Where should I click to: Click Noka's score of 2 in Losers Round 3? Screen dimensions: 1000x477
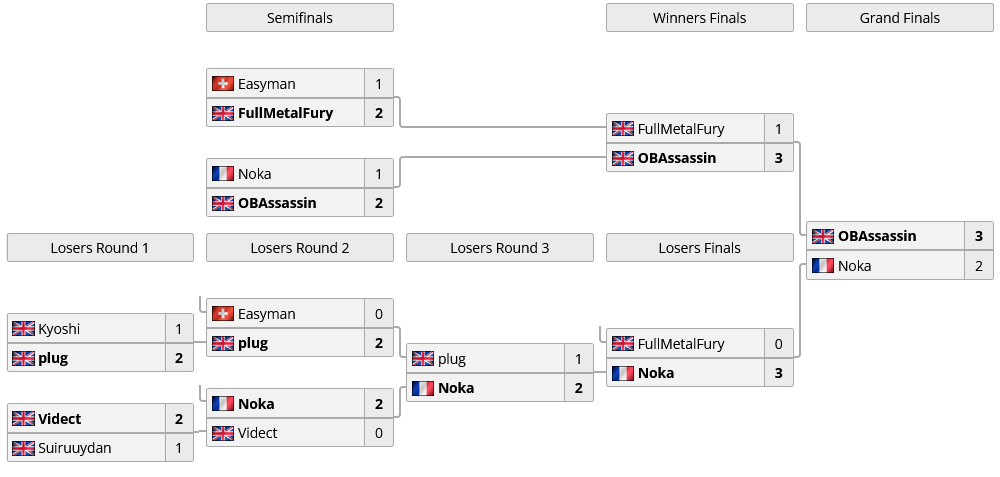[579, 388]
